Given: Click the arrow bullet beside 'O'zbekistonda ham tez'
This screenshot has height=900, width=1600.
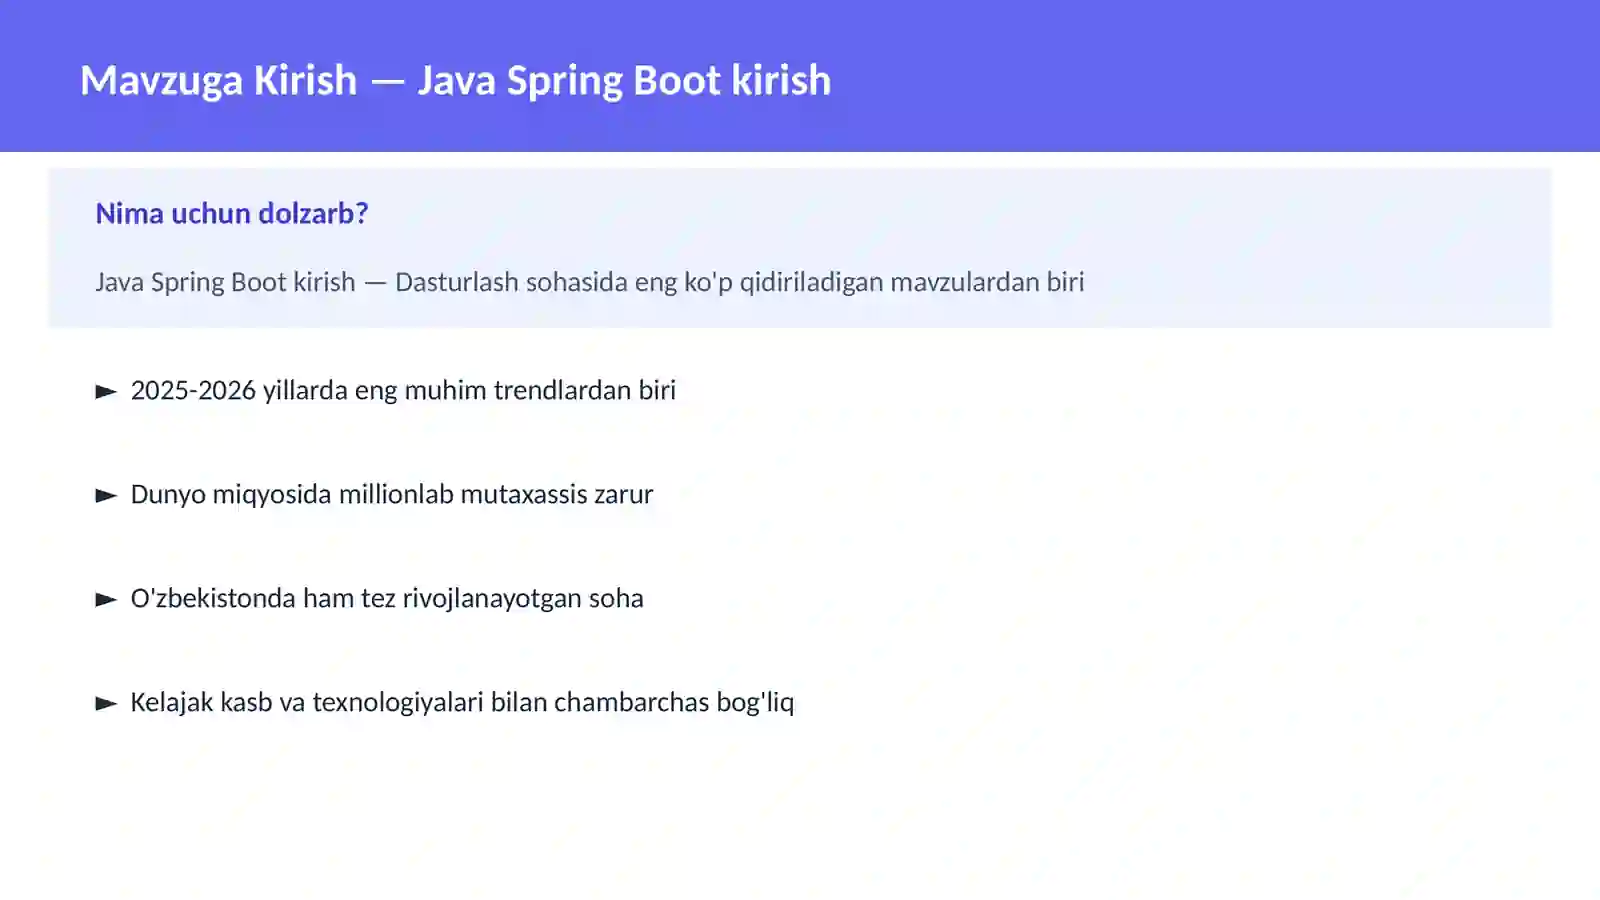Looking at the screenshot, I should coord(106,600).
